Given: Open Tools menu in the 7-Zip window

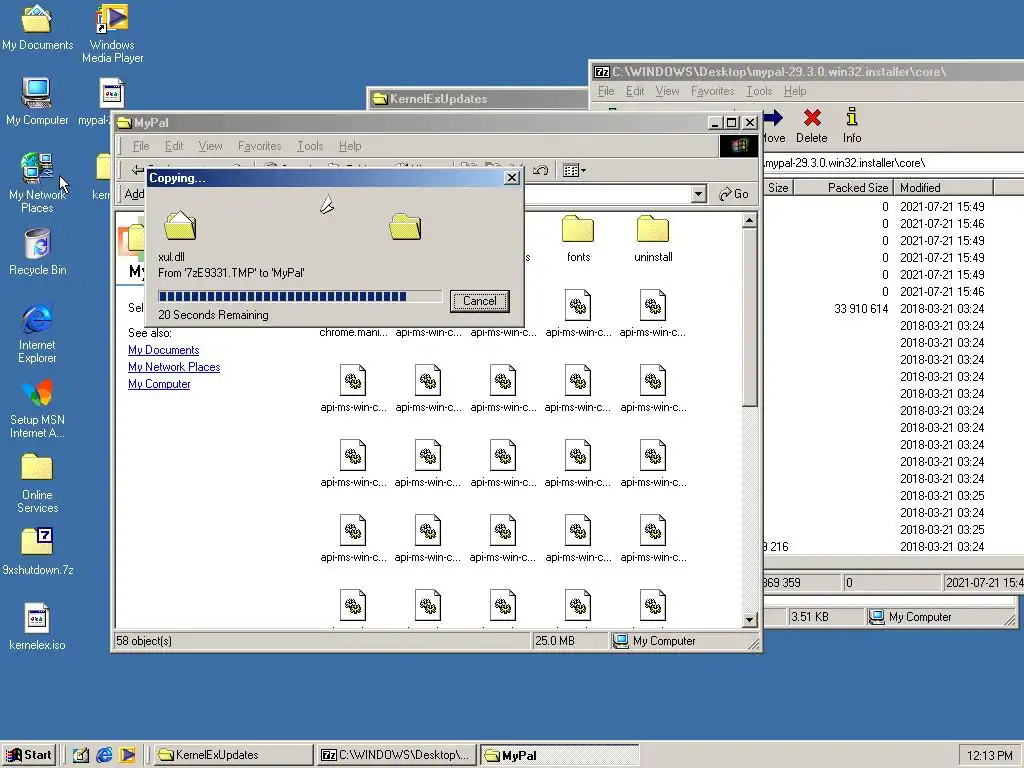Looking at the screenshot, I should pos(759,91).
